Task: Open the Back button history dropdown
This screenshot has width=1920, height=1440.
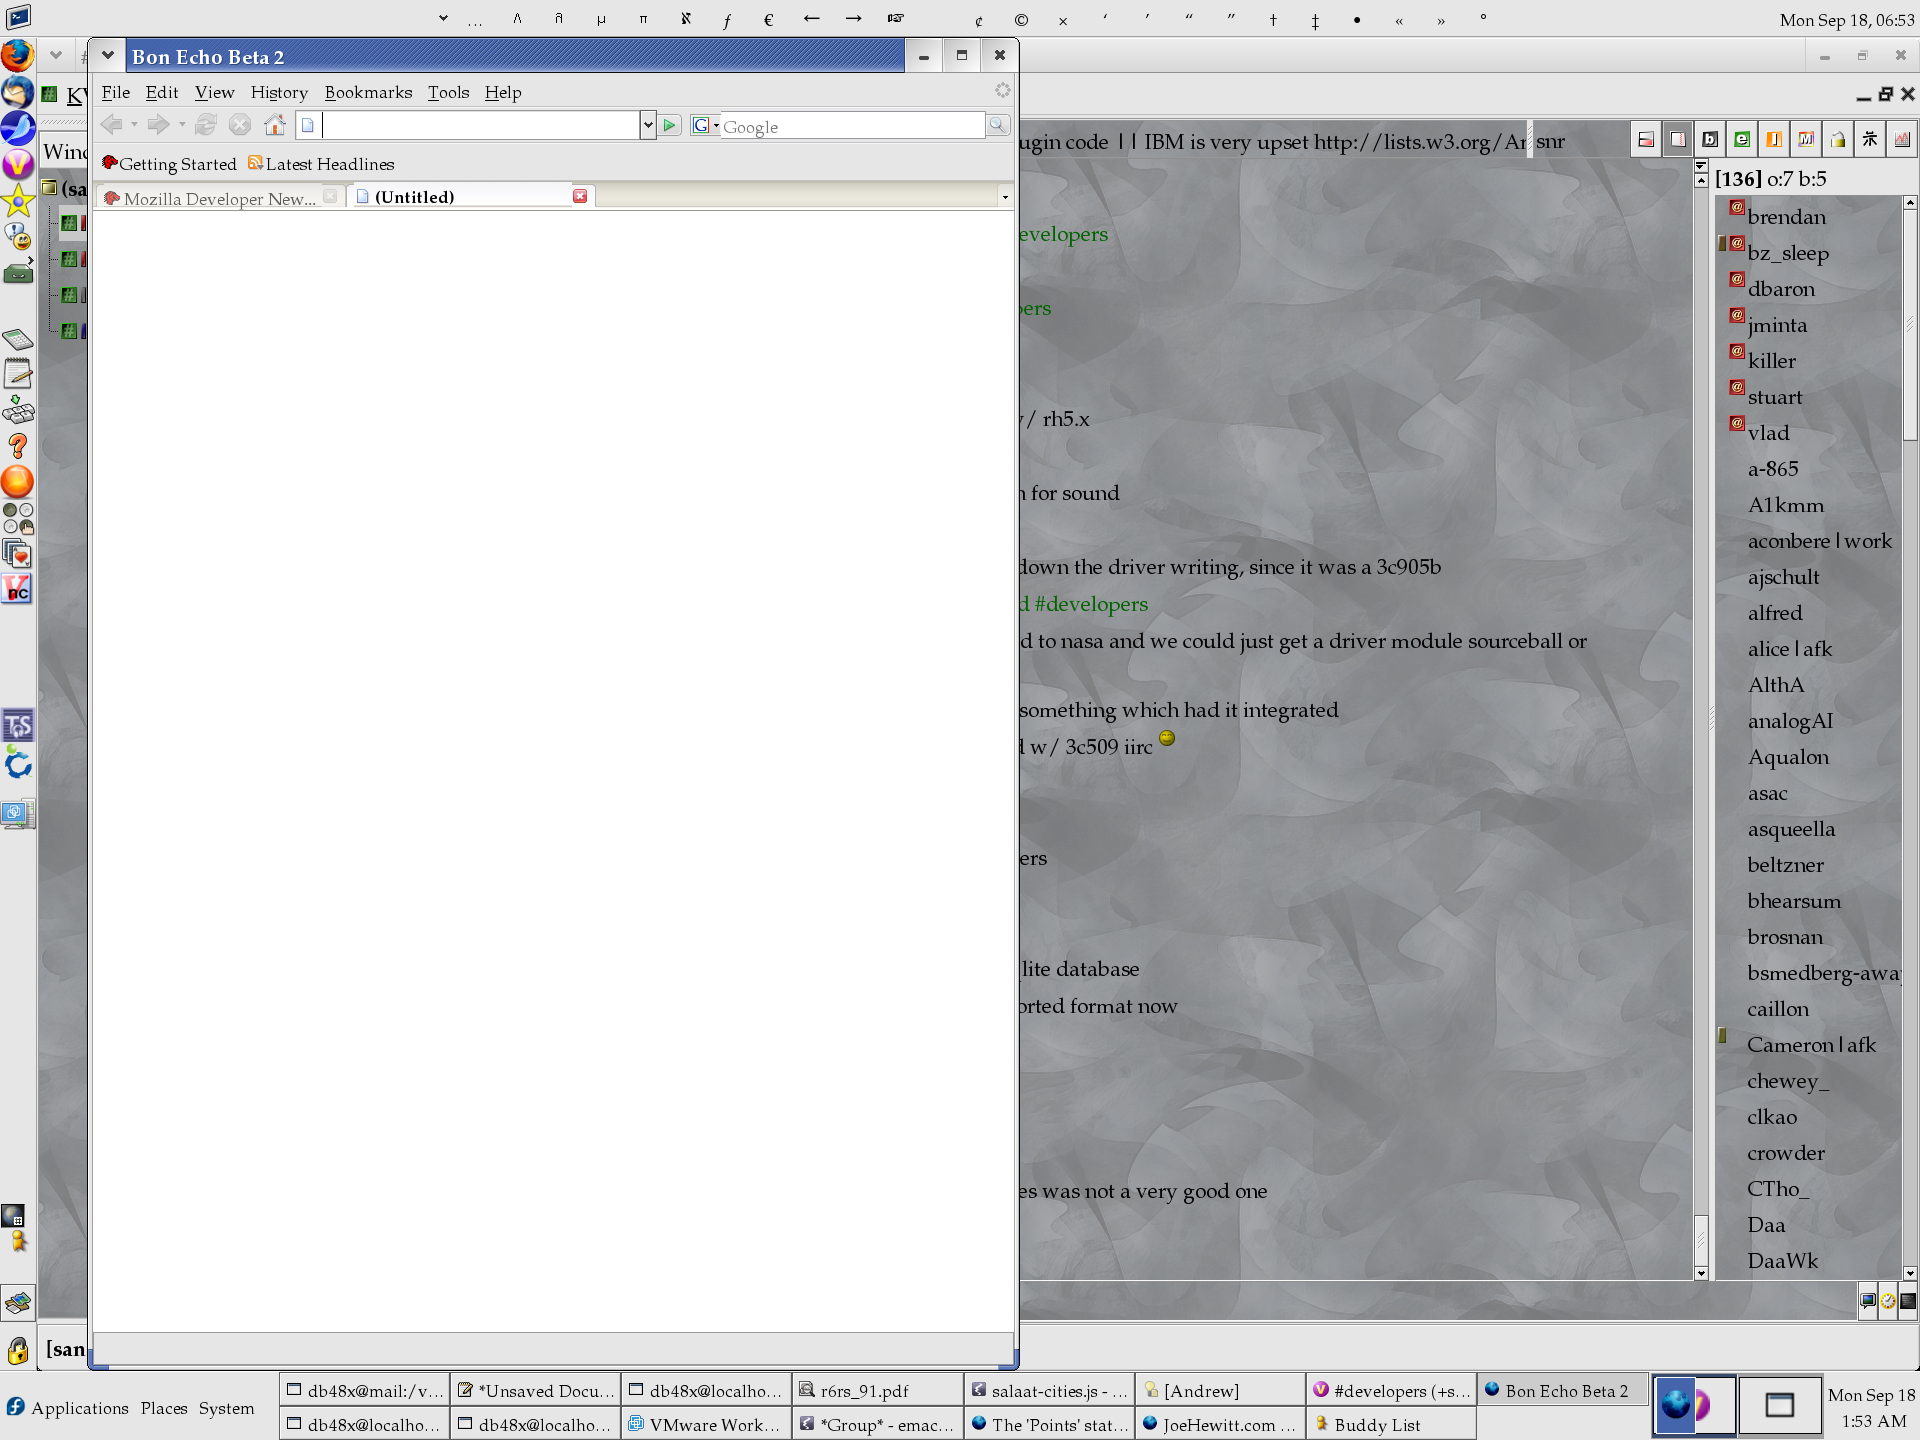Action: pos(133,125)
